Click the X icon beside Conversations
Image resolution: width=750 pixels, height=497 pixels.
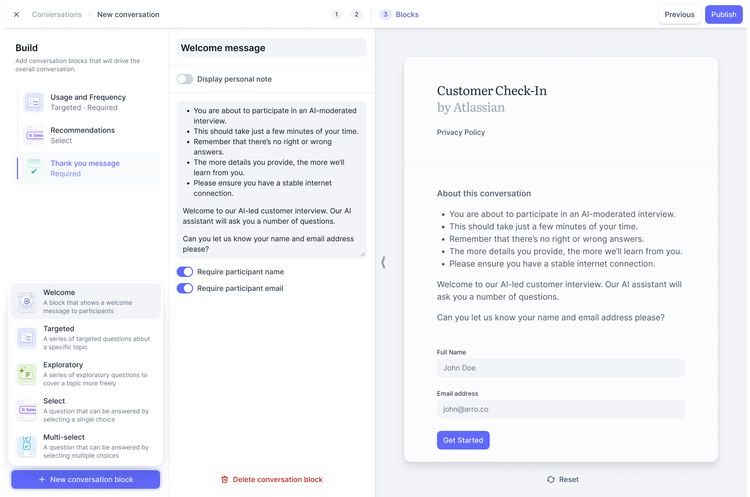tap(16, 14)
